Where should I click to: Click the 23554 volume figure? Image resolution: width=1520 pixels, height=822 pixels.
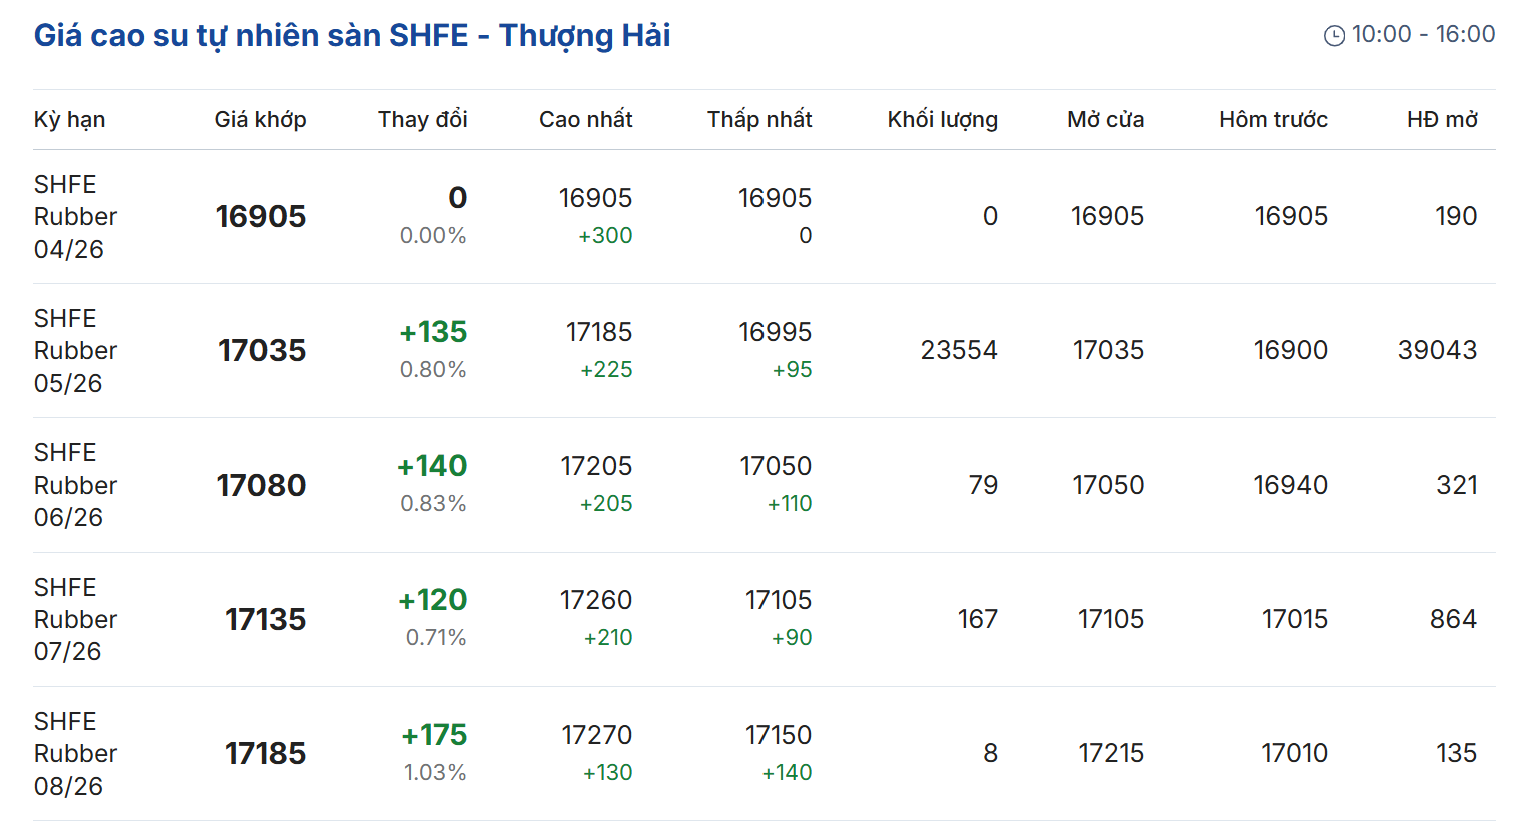coord(958,350)
